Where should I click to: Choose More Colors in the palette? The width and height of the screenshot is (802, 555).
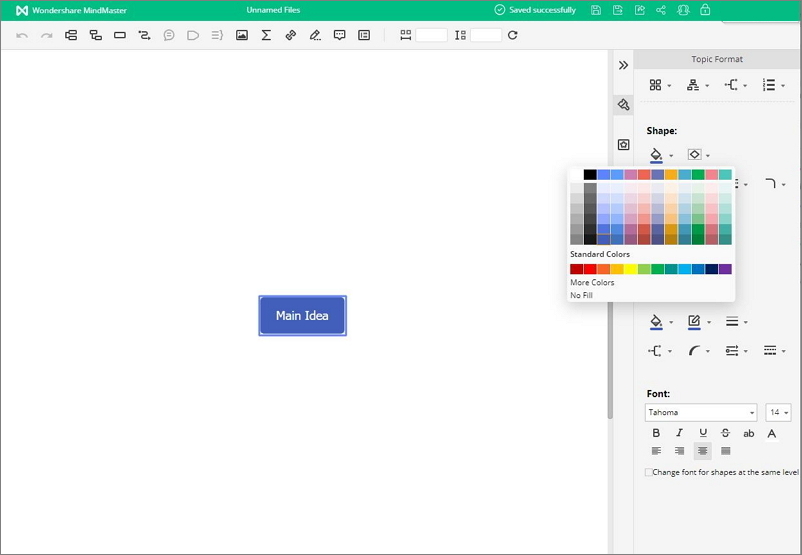tap(592, 283)
